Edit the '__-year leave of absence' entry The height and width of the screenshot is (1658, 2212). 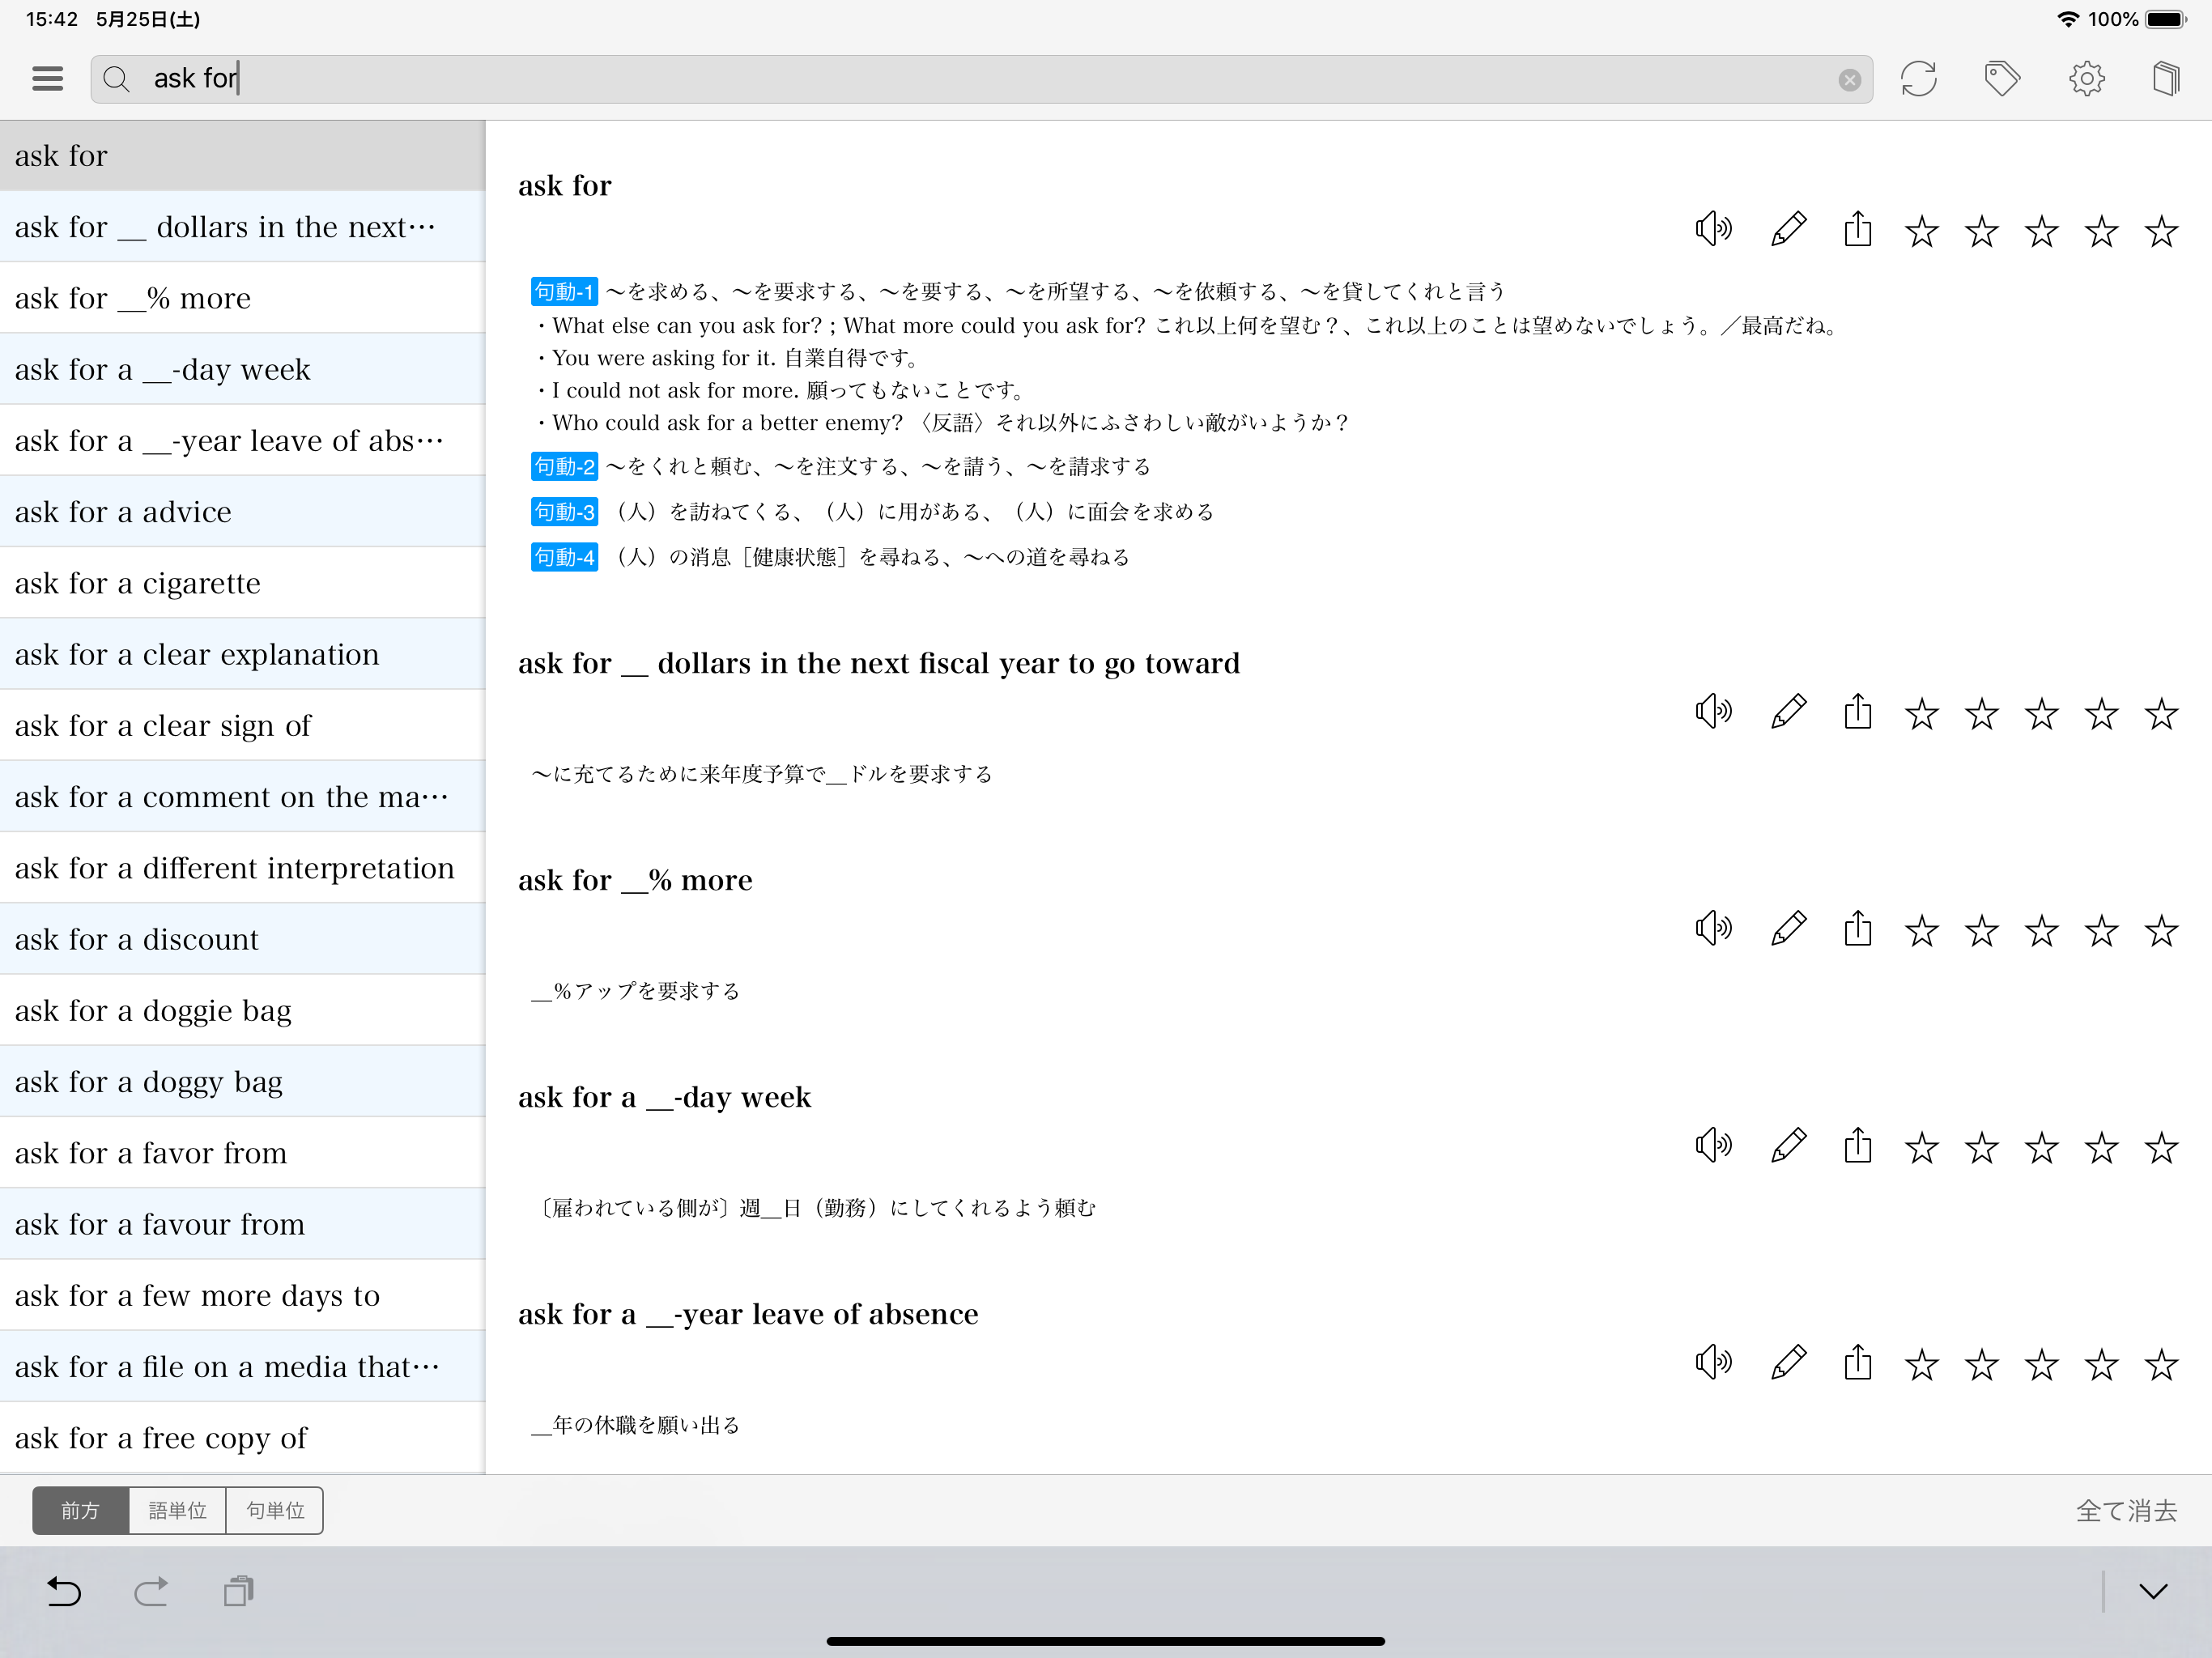(x=1788, y=1362)
